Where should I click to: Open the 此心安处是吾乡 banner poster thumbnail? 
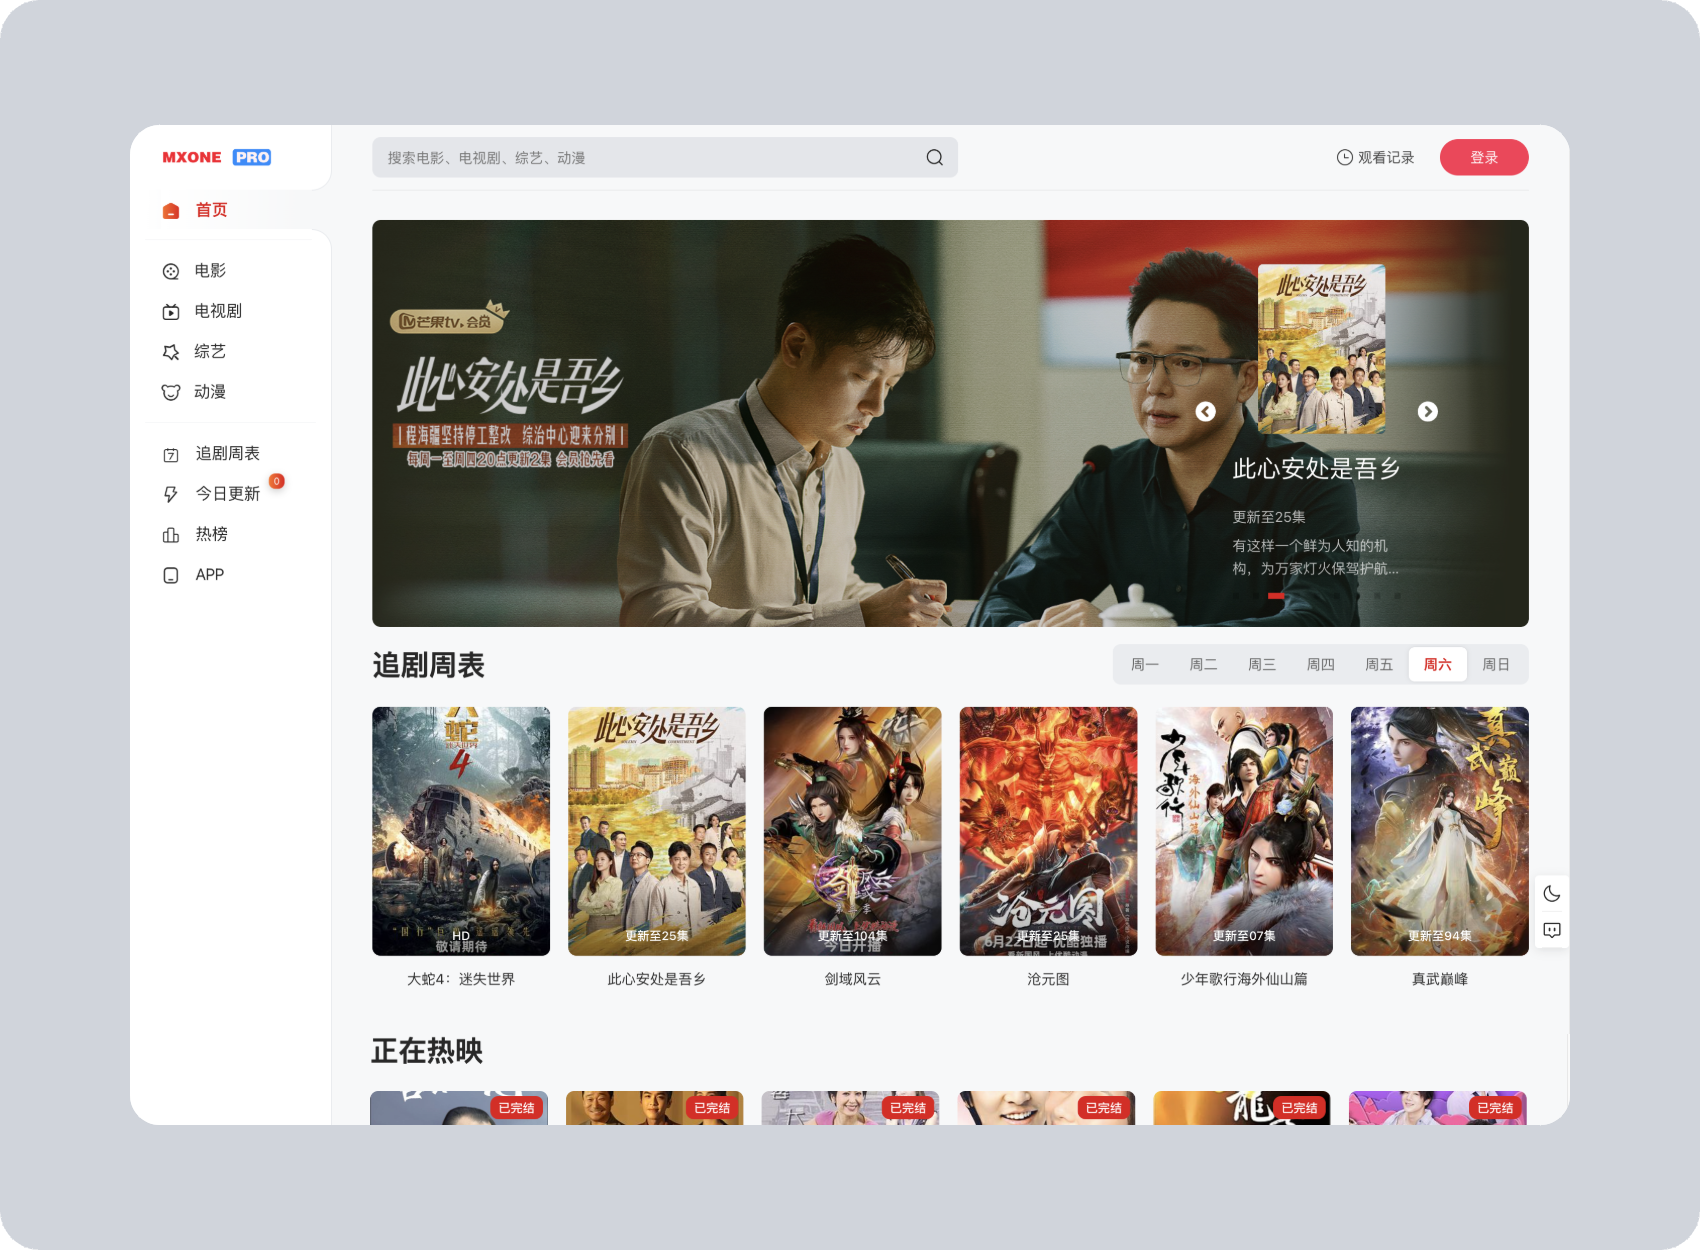1322,349
